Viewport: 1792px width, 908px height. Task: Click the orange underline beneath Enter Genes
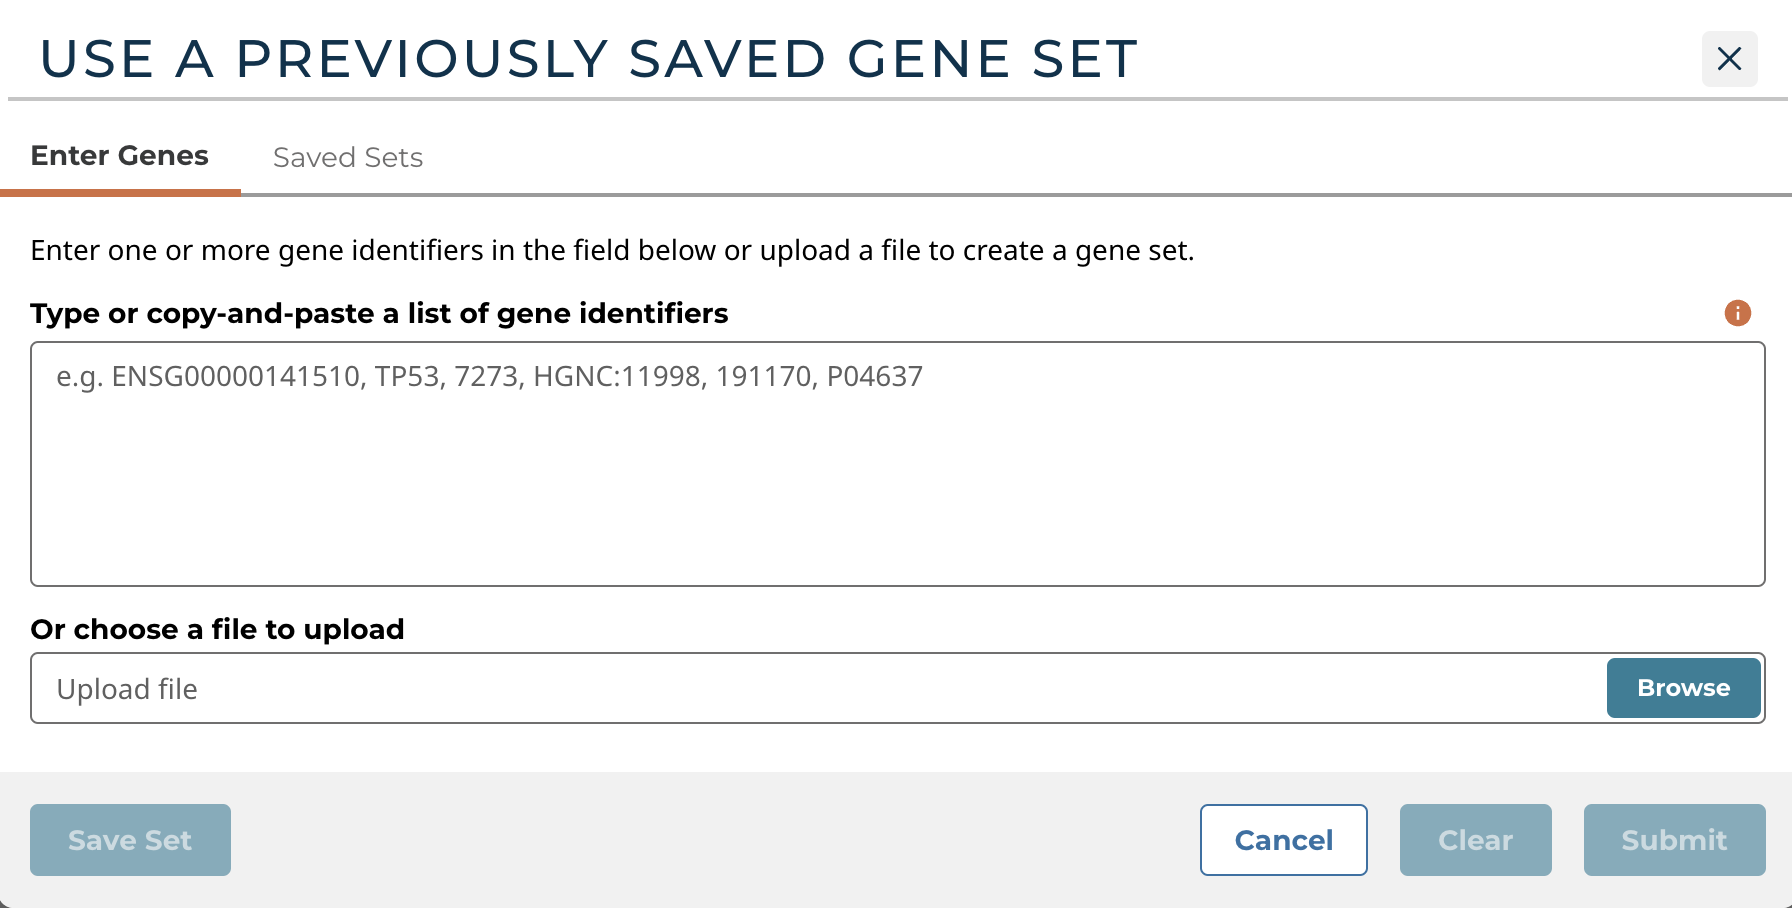(x=120, y=192)
